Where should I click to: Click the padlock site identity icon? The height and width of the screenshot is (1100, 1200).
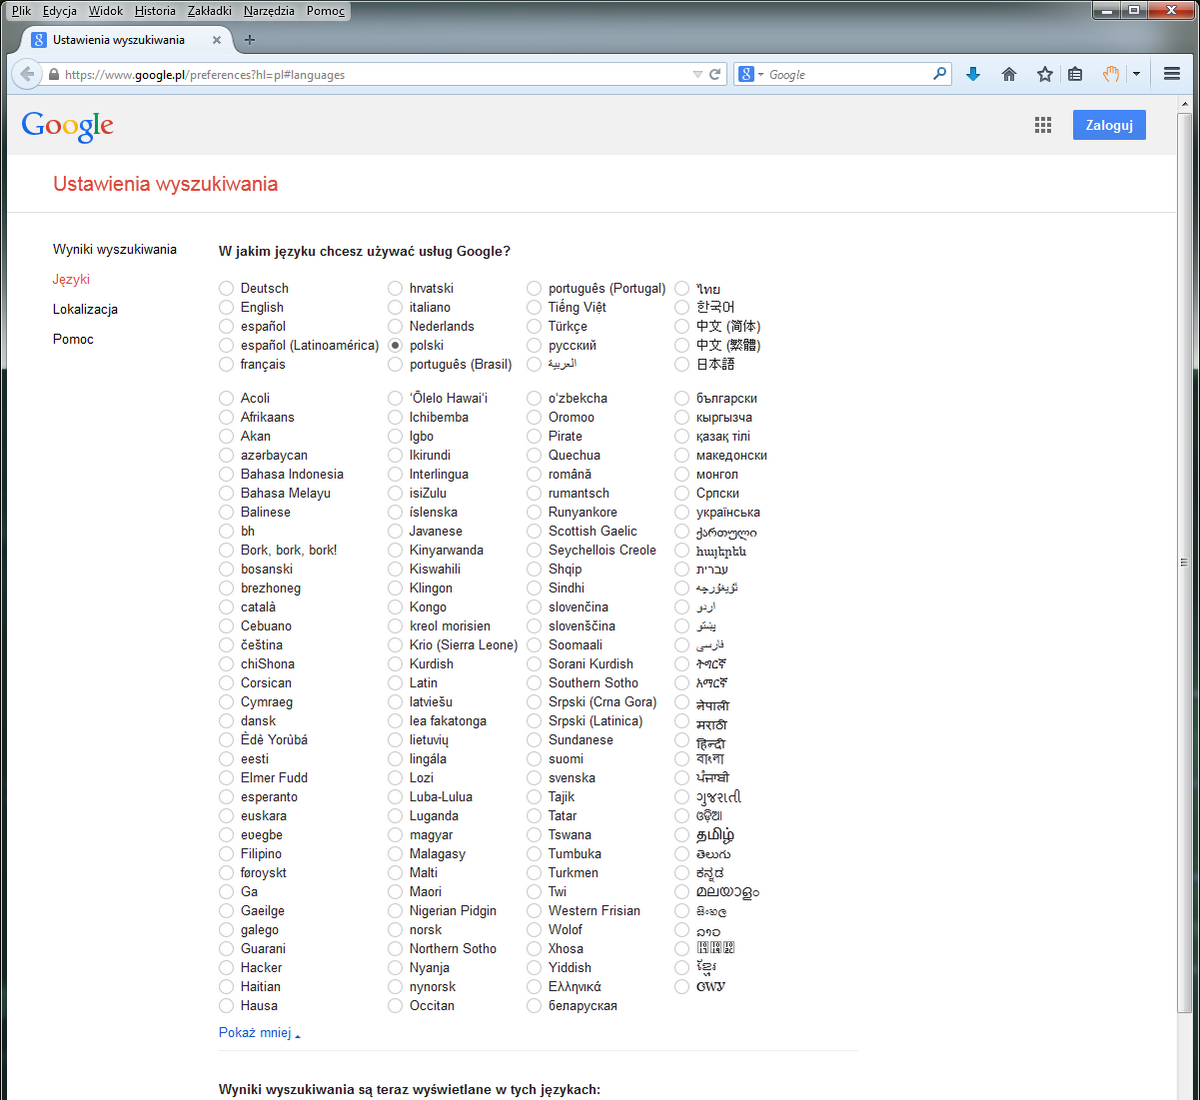[54, 74]
